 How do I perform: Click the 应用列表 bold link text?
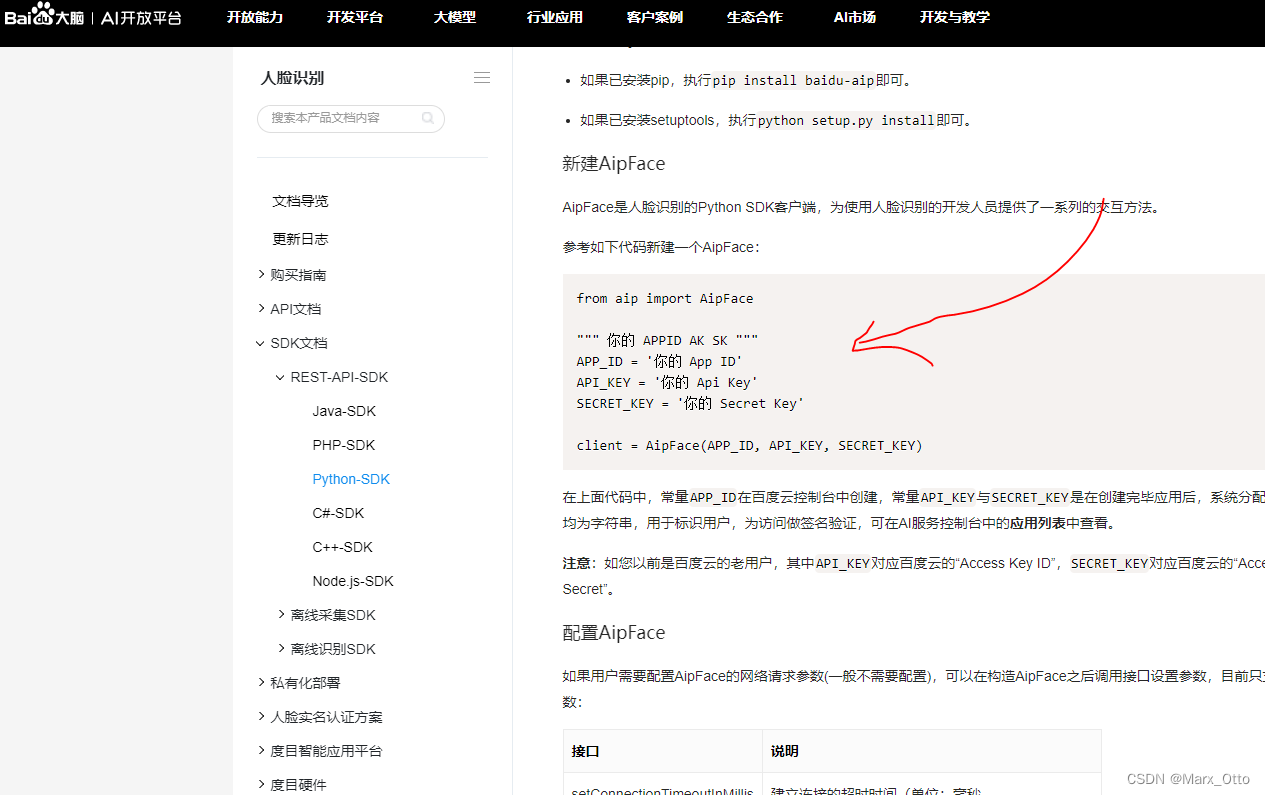click(x=1038, y=523)
